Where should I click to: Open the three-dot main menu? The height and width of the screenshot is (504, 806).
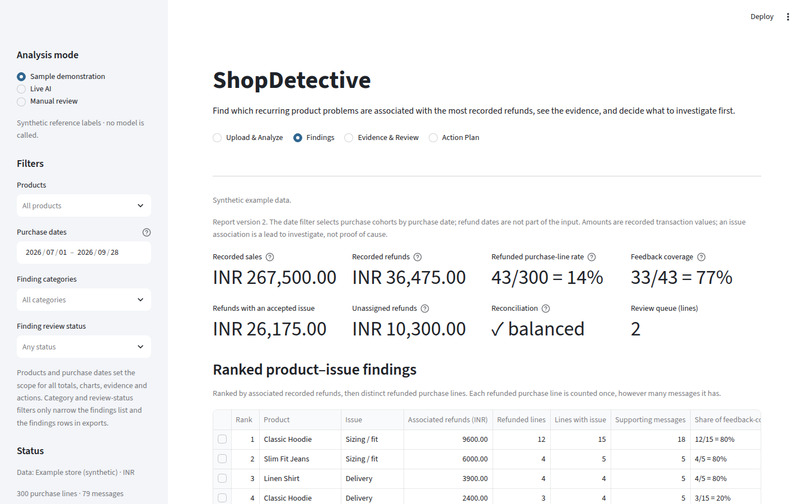(x=787, y=17)
